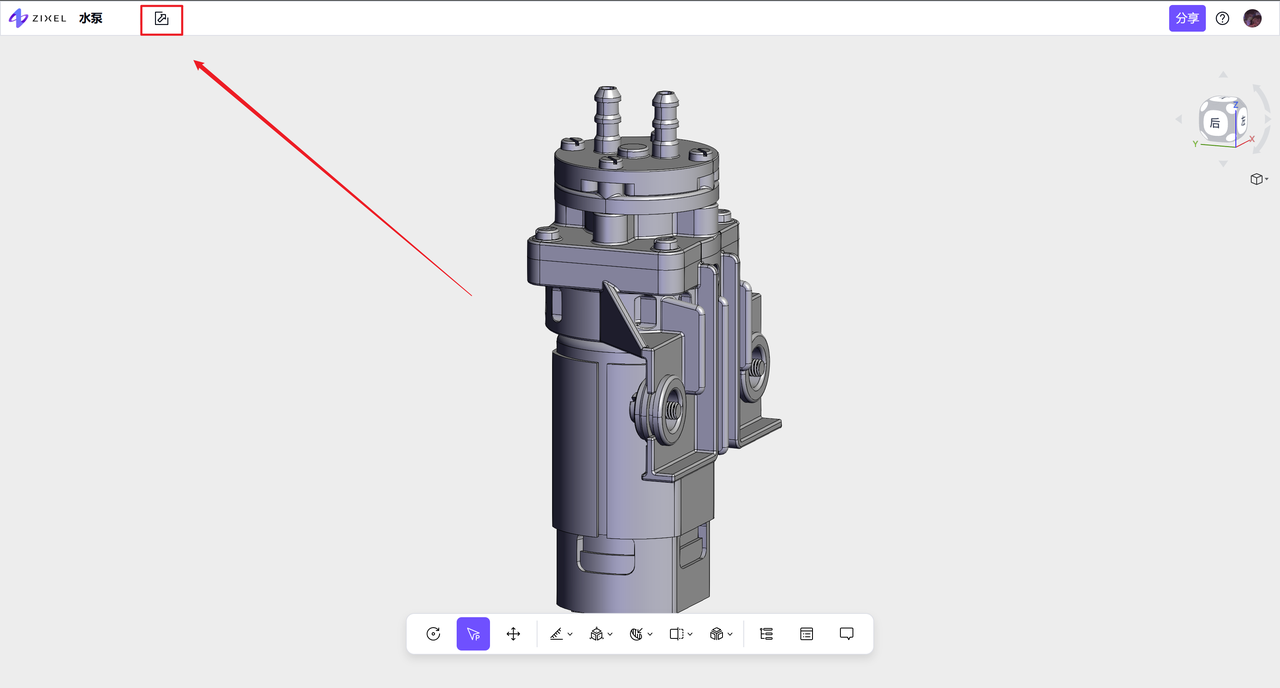Expand the sphere-icon tool dropdown arrow
The height and width of the screenshot is (688, 1280).
650,634
